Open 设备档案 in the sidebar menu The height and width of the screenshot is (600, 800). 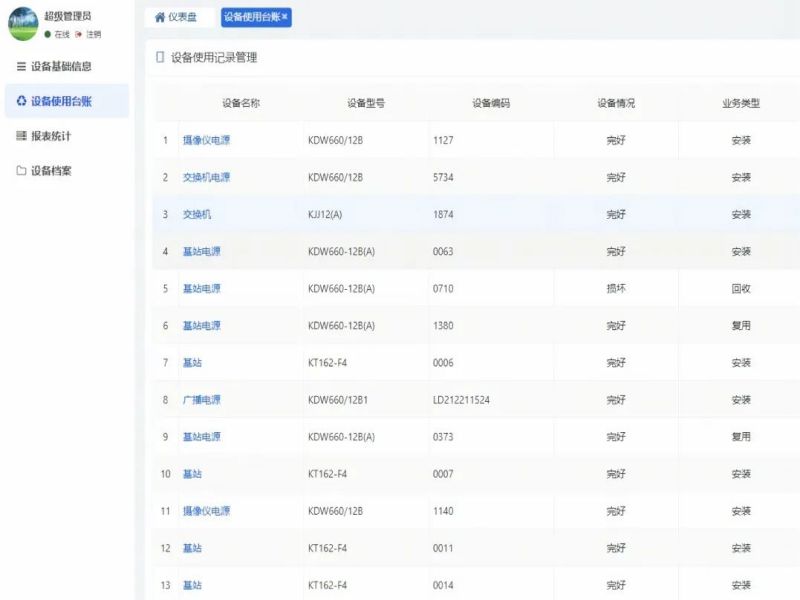[51, 171]
